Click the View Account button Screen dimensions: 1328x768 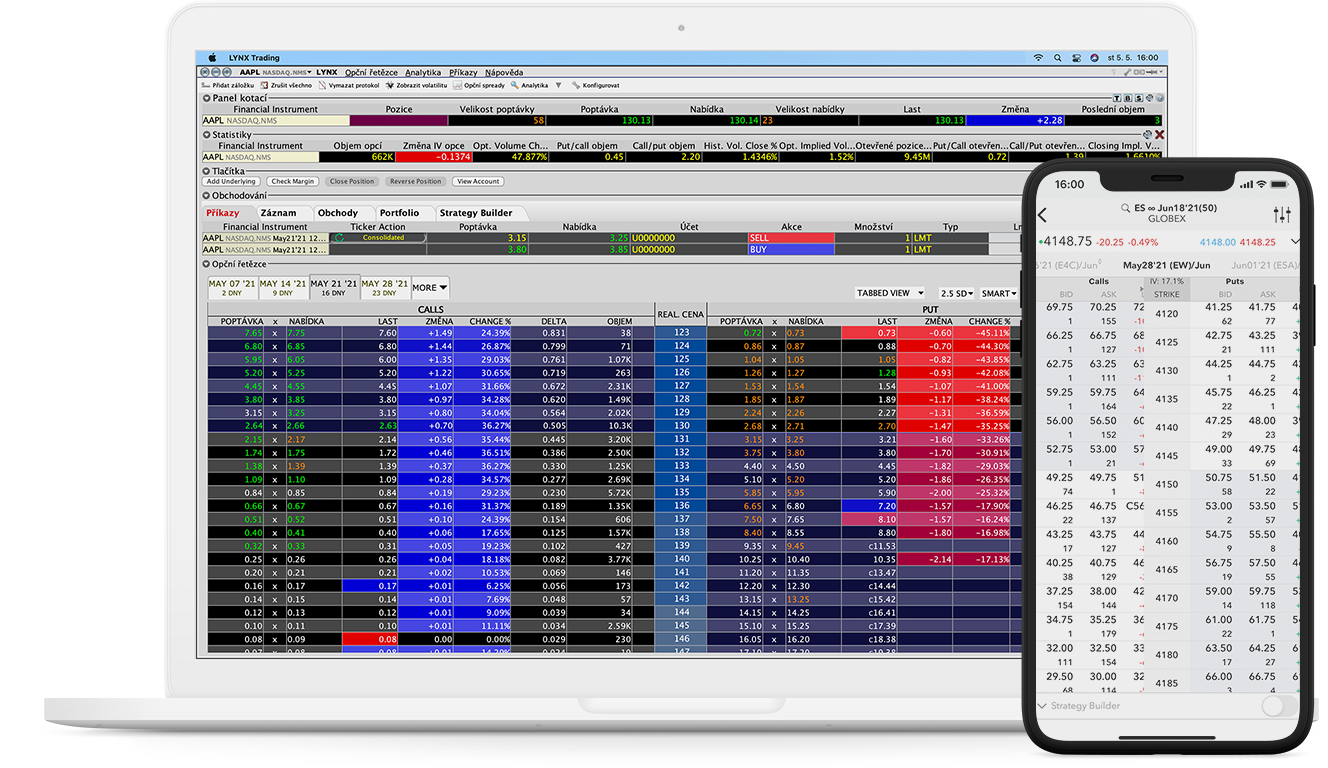click(x=478, y=182)
